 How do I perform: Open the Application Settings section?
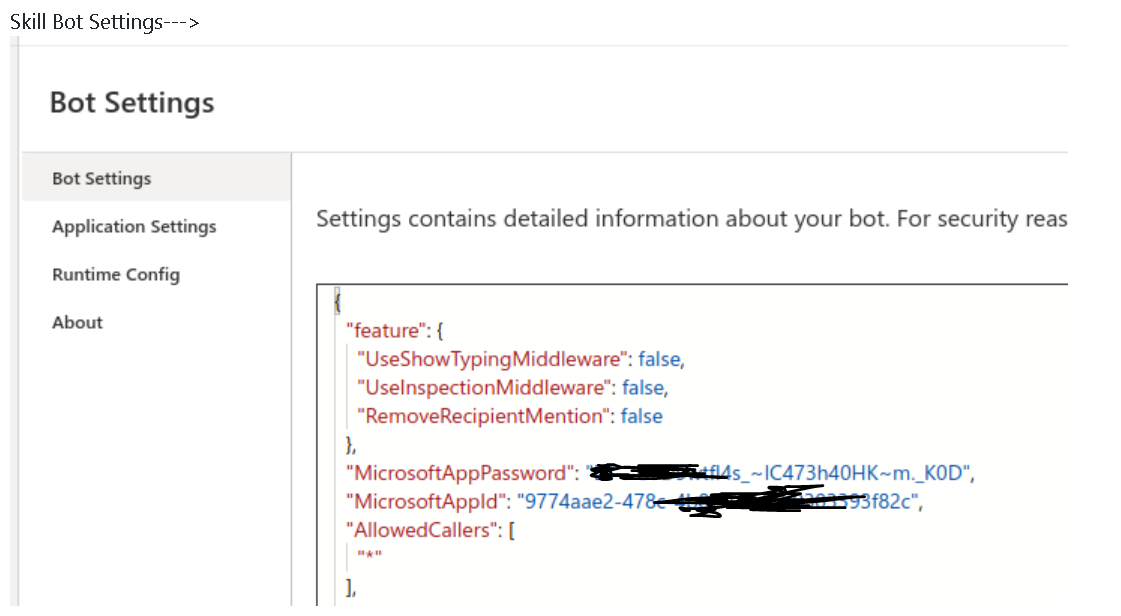133,226
